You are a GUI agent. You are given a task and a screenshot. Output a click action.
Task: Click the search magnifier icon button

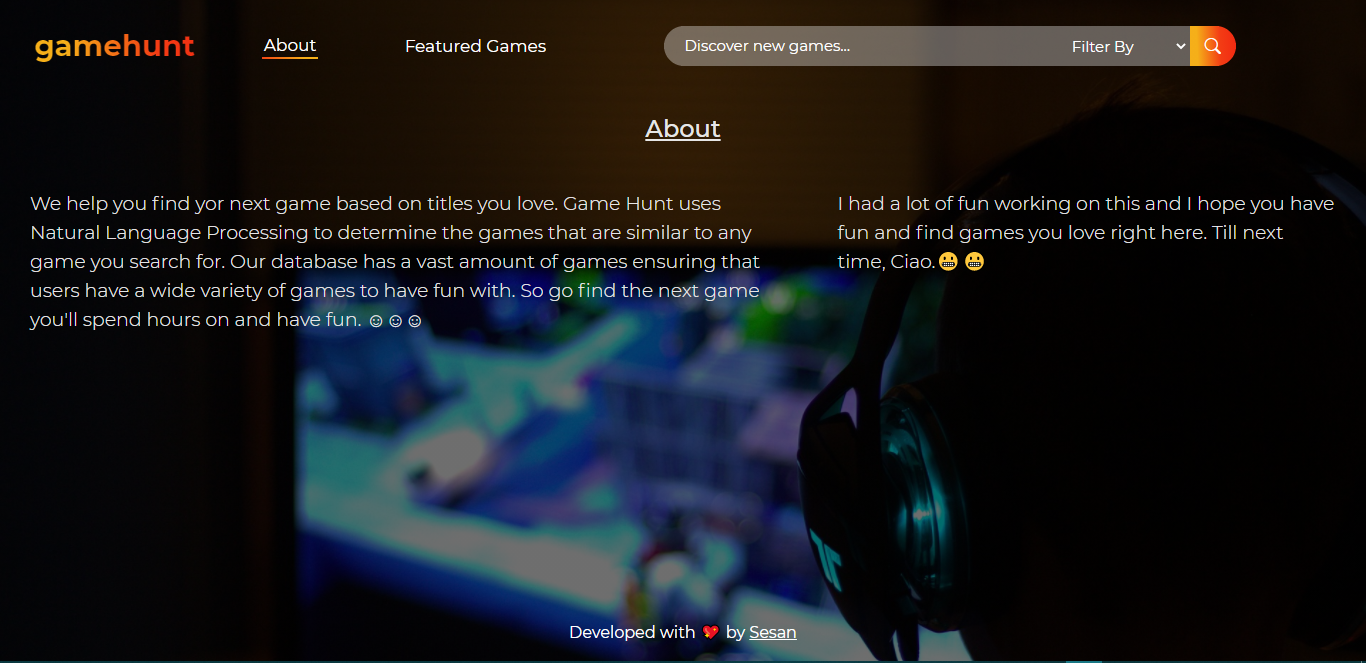click(1213, 46)
